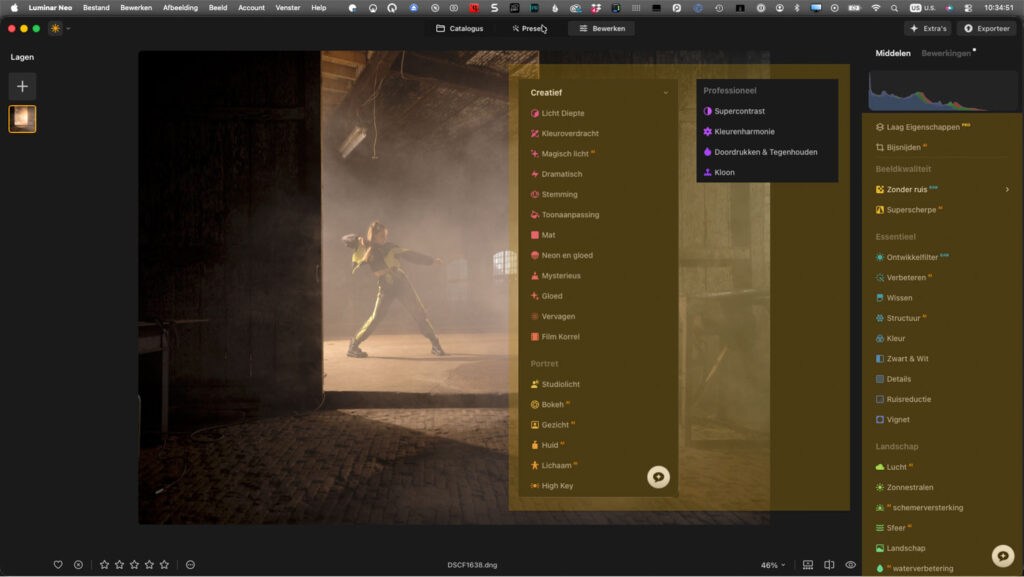Expand Ontwikkelfilter tool
The width and height of the screenshot is (1024, 577).
tap(912, 257)
